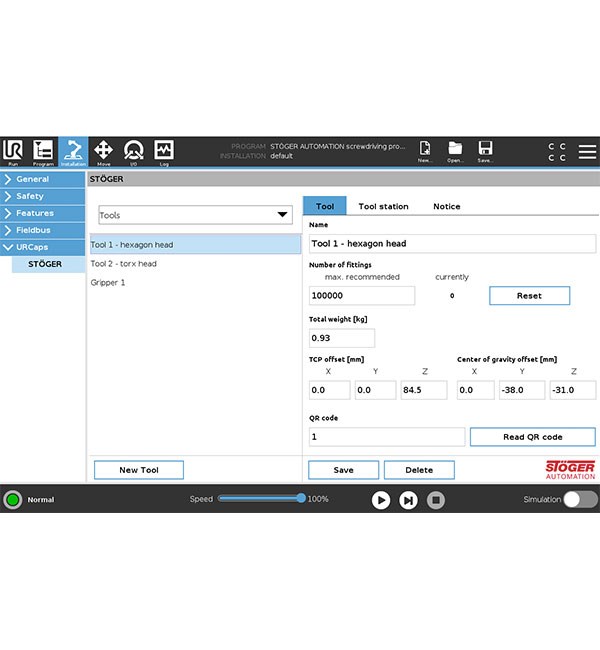Switch to the Notice tab

point(447,206)
